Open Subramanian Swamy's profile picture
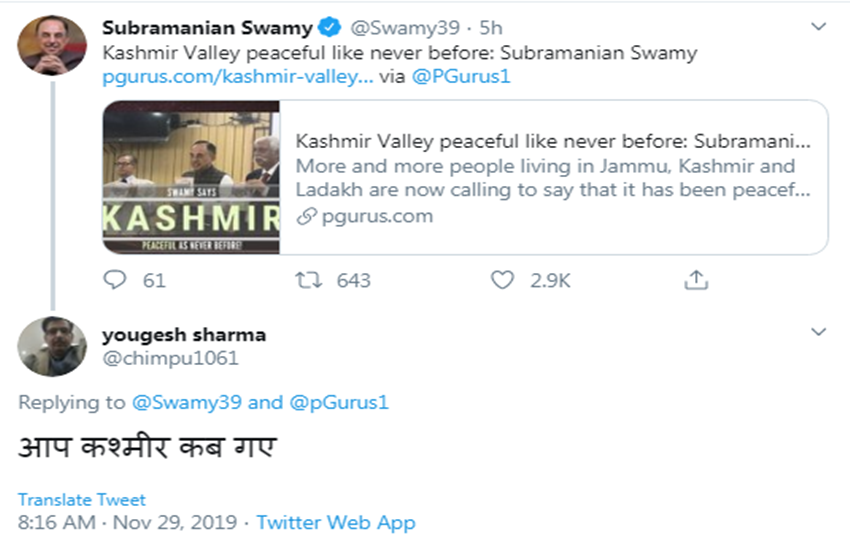Image resolution: width=850 pixels, height=550 pixels. point(46,46)
